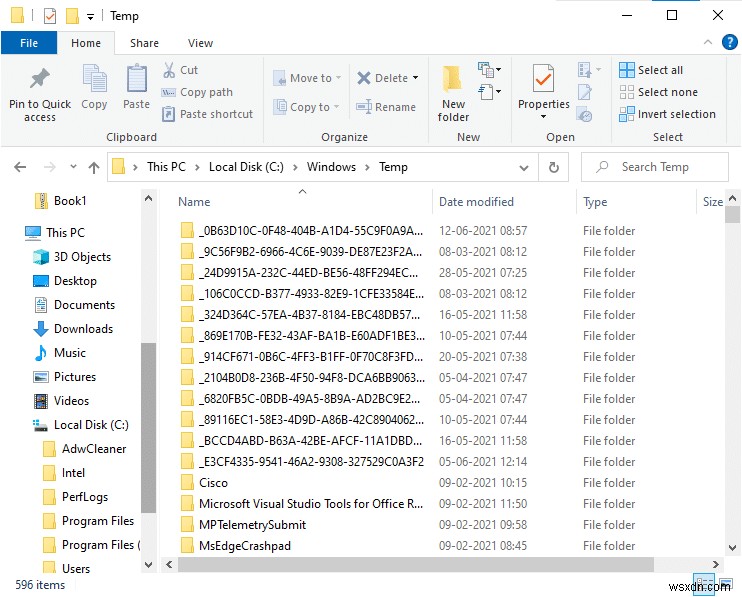
Task: Click the Copy icon in Clipboard group
Action: [x=94, y=78]
